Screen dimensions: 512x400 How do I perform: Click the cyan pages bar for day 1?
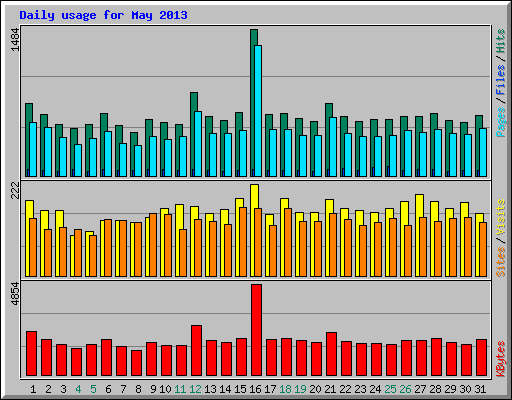33,149
